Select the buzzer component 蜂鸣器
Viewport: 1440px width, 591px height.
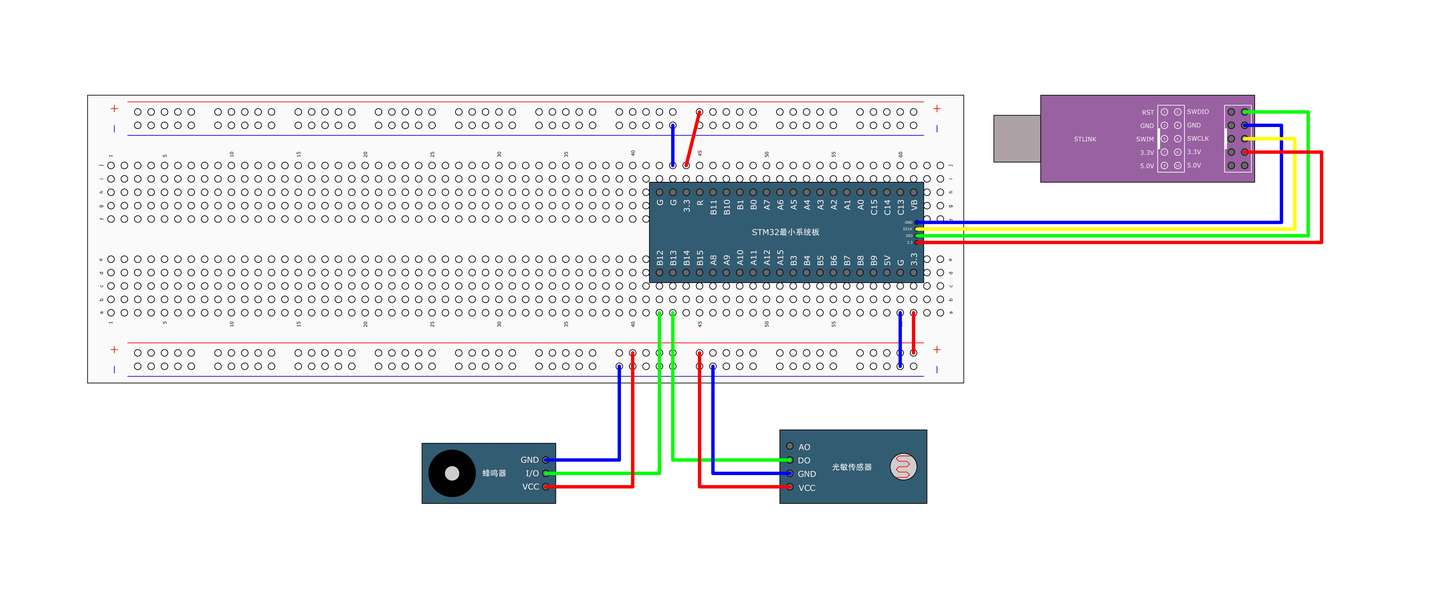[x=490, y=472]
